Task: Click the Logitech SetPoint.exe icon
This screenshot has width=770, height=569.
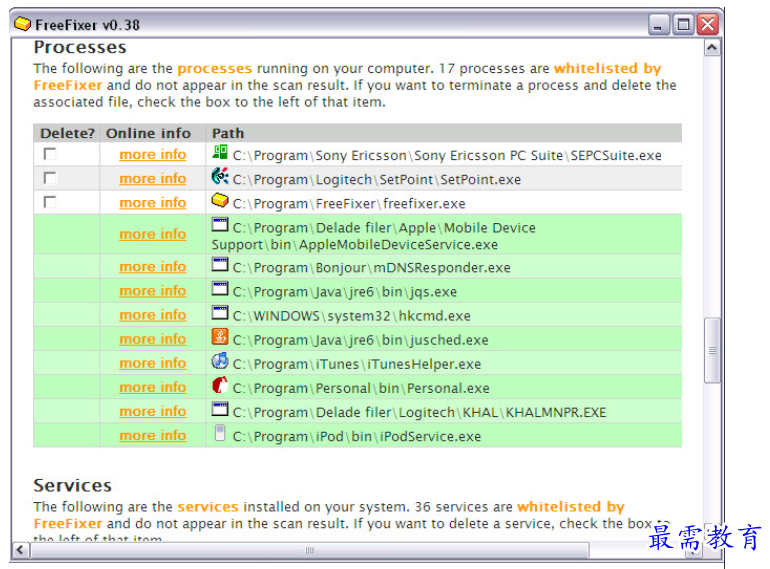Action: coord(220,176)
